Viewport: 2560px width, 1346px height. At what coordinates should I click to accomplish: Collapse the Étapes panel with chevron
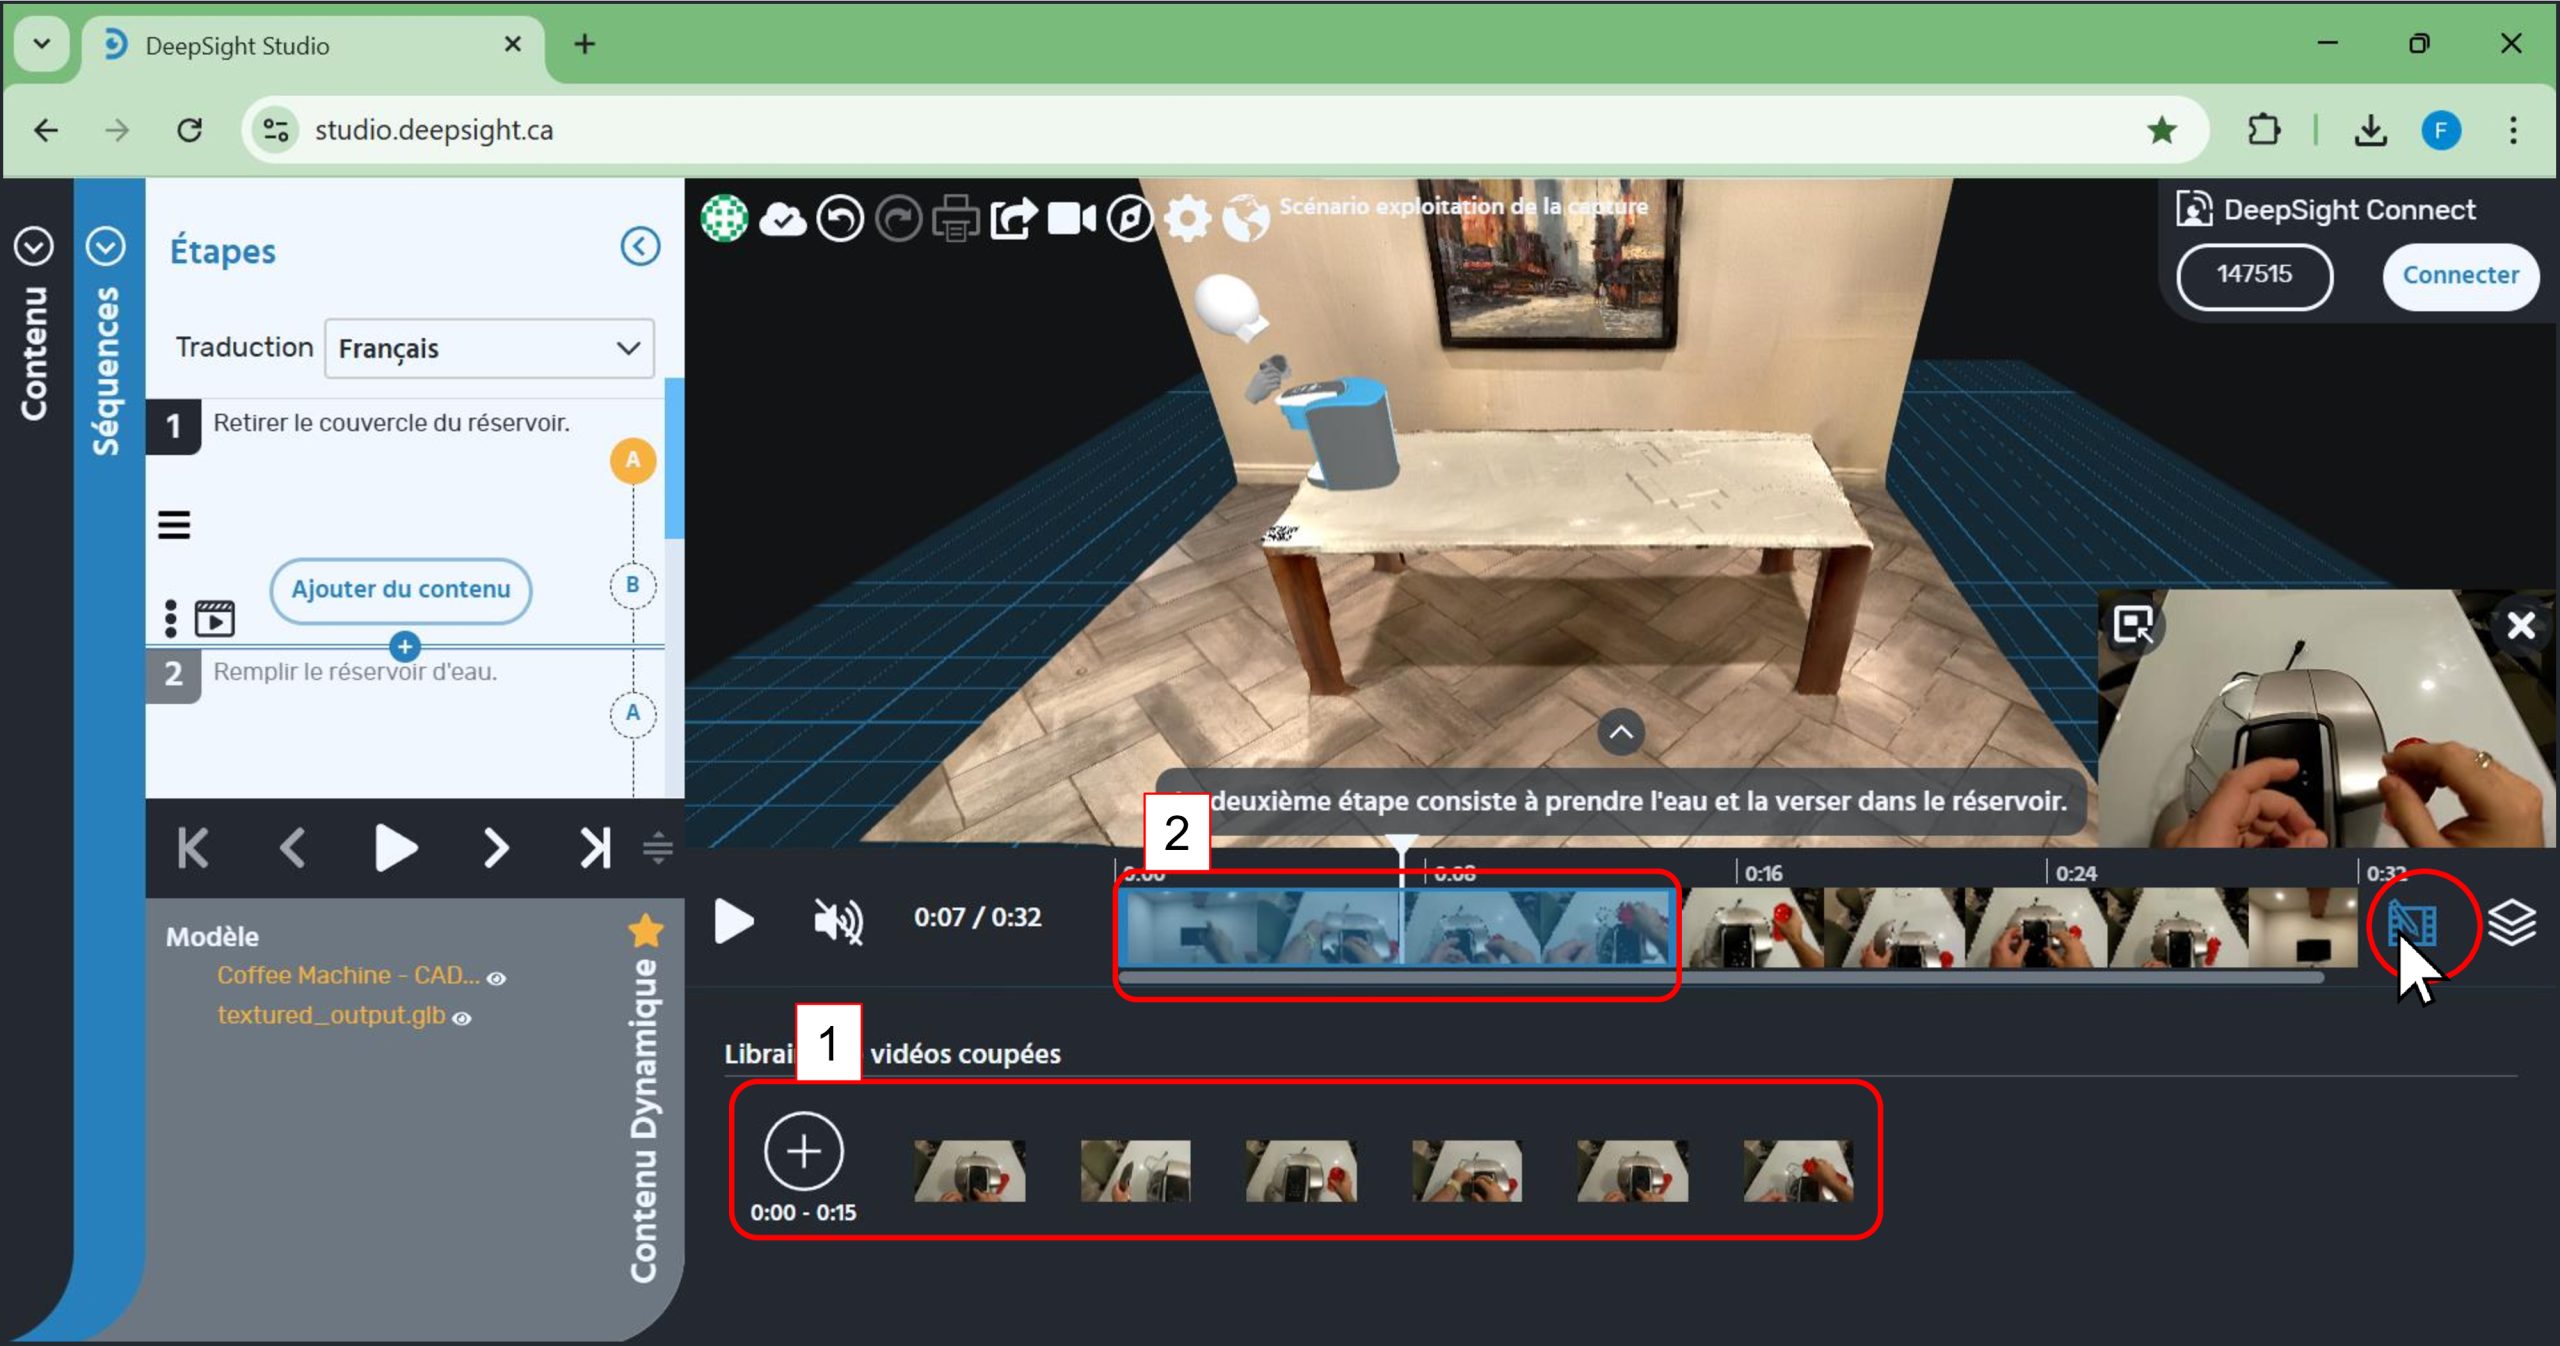(x=640, y=246)
